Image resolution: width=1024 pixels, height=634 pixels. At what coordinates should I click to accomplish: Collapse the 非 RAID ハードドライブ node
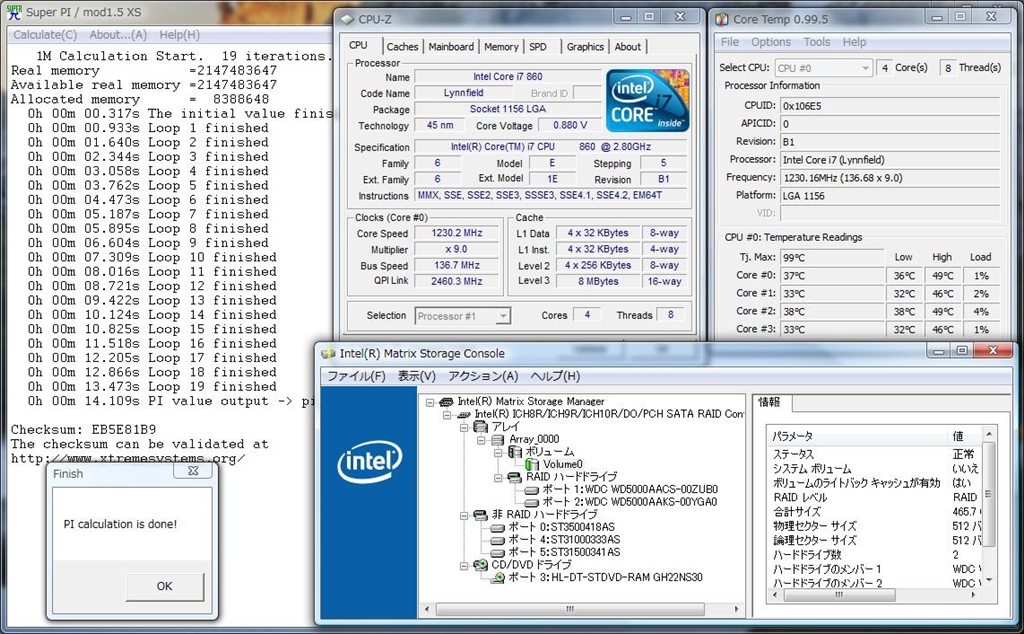(464, 515)
